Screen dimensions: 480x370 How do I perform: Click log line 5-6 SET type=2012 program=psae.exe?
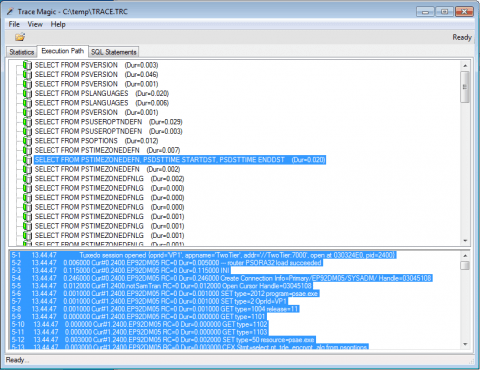165,294
